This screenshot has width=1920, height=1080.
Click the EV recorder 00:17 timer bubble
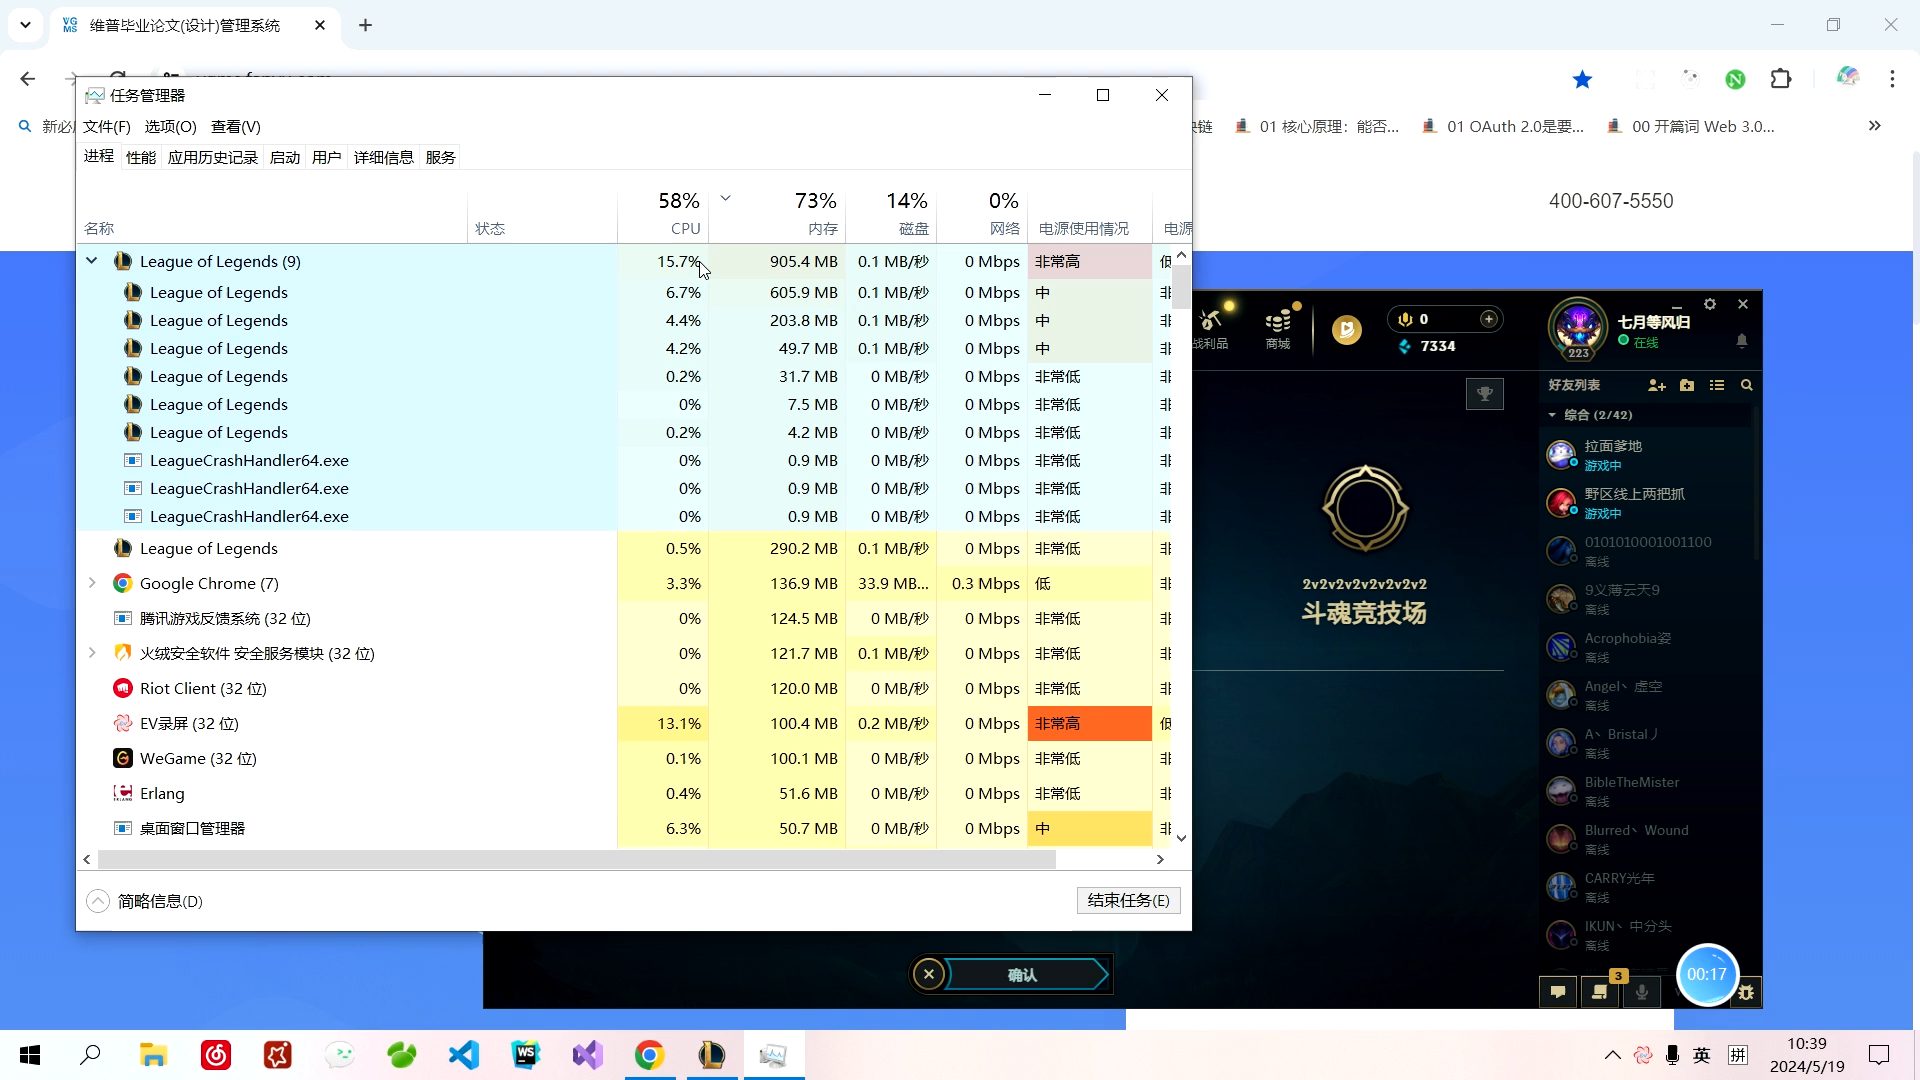1707,974
